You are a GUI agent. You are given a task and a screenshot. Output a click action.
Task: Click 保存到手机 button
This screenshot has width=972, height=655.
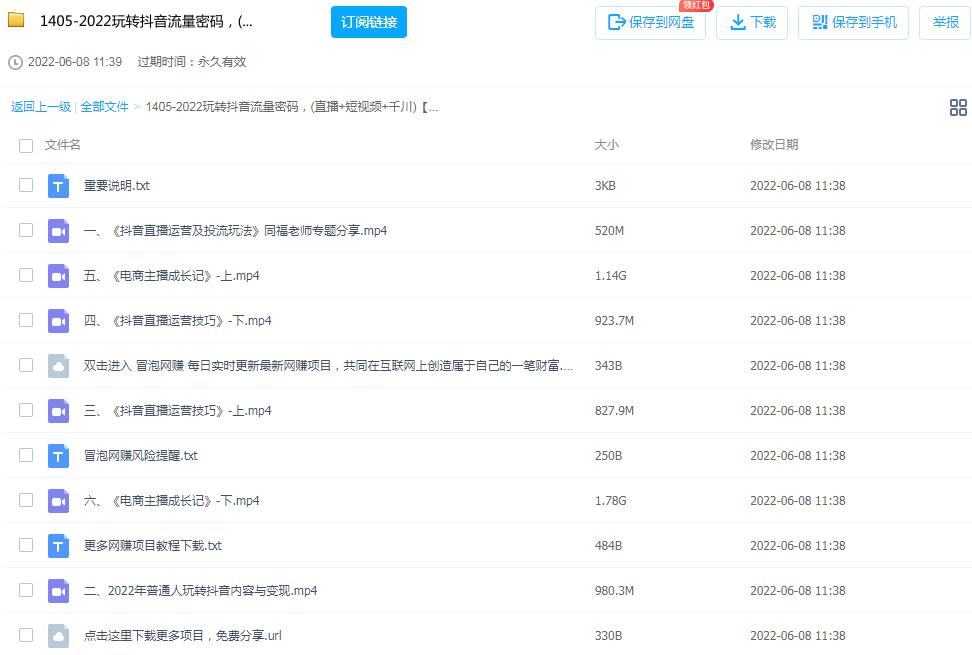(854, 23)
